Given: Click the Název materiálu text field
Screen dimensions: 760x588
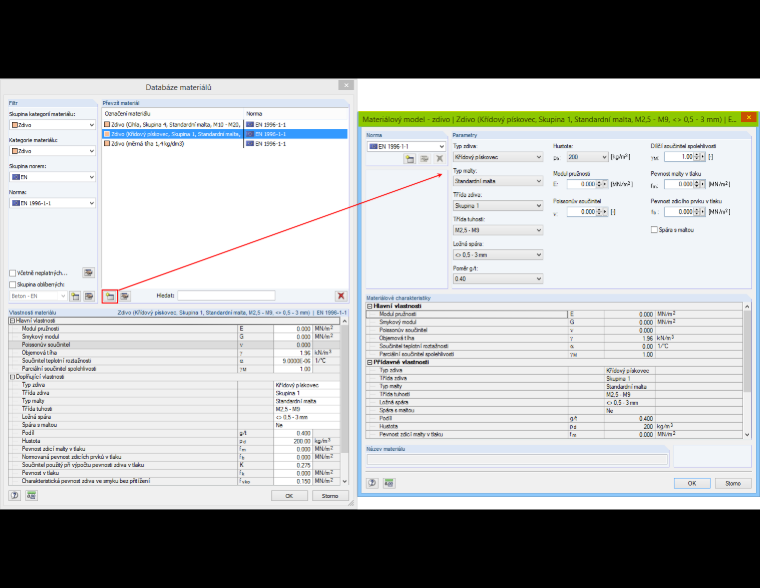Looking at the screenshot, I should tap(517, 460).
